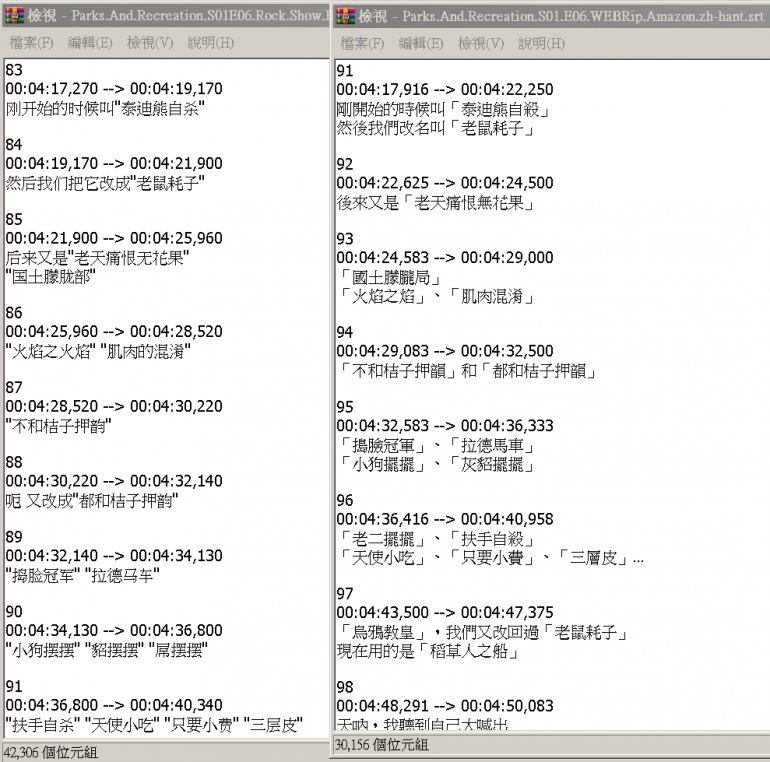This screenshot has width=770, height=762.
Task: Open 檔案(F) menu in right viewer window
Action: pyautogui.click(x=362, y=43)
